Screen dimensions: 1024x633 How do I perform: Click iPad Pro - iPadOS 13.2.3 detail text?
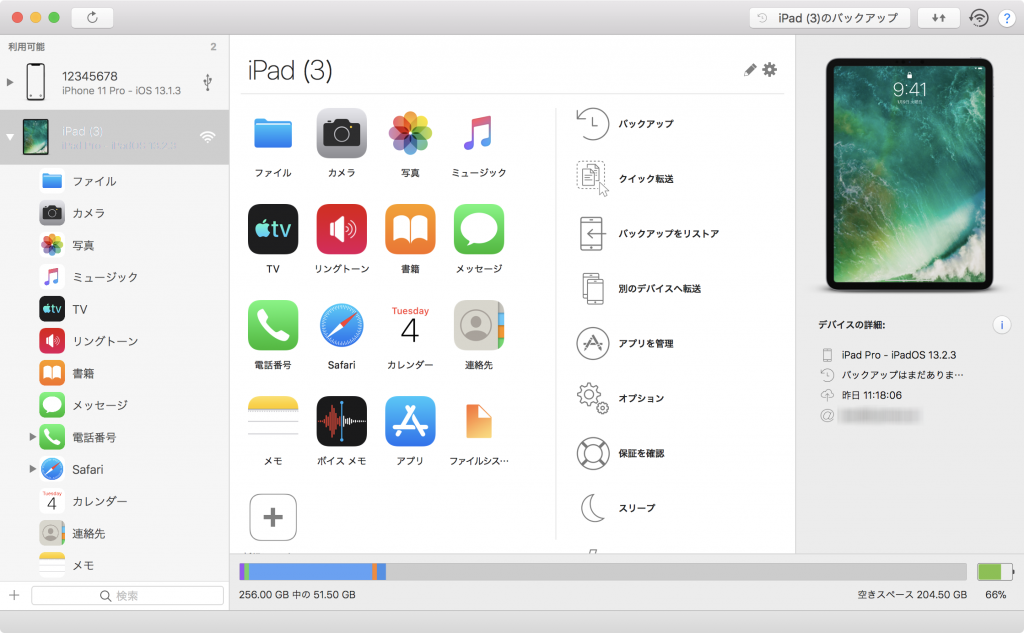(899, 355)
